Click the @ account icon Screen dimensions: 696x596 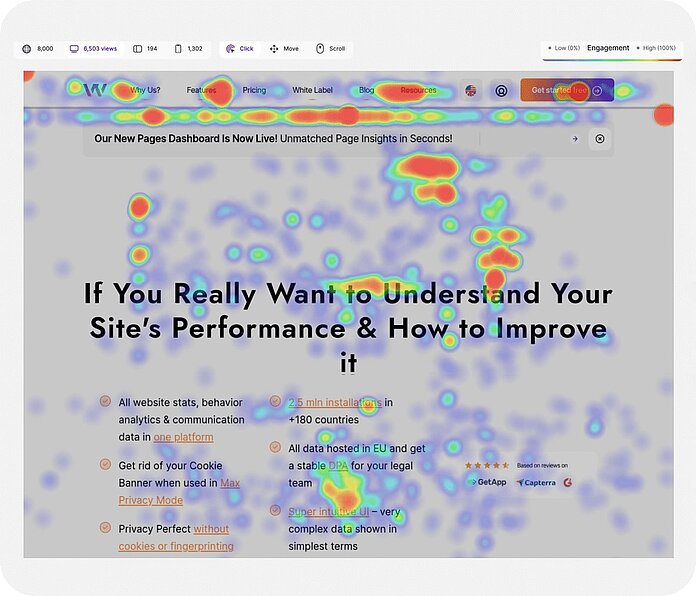(x=501, y=90)
